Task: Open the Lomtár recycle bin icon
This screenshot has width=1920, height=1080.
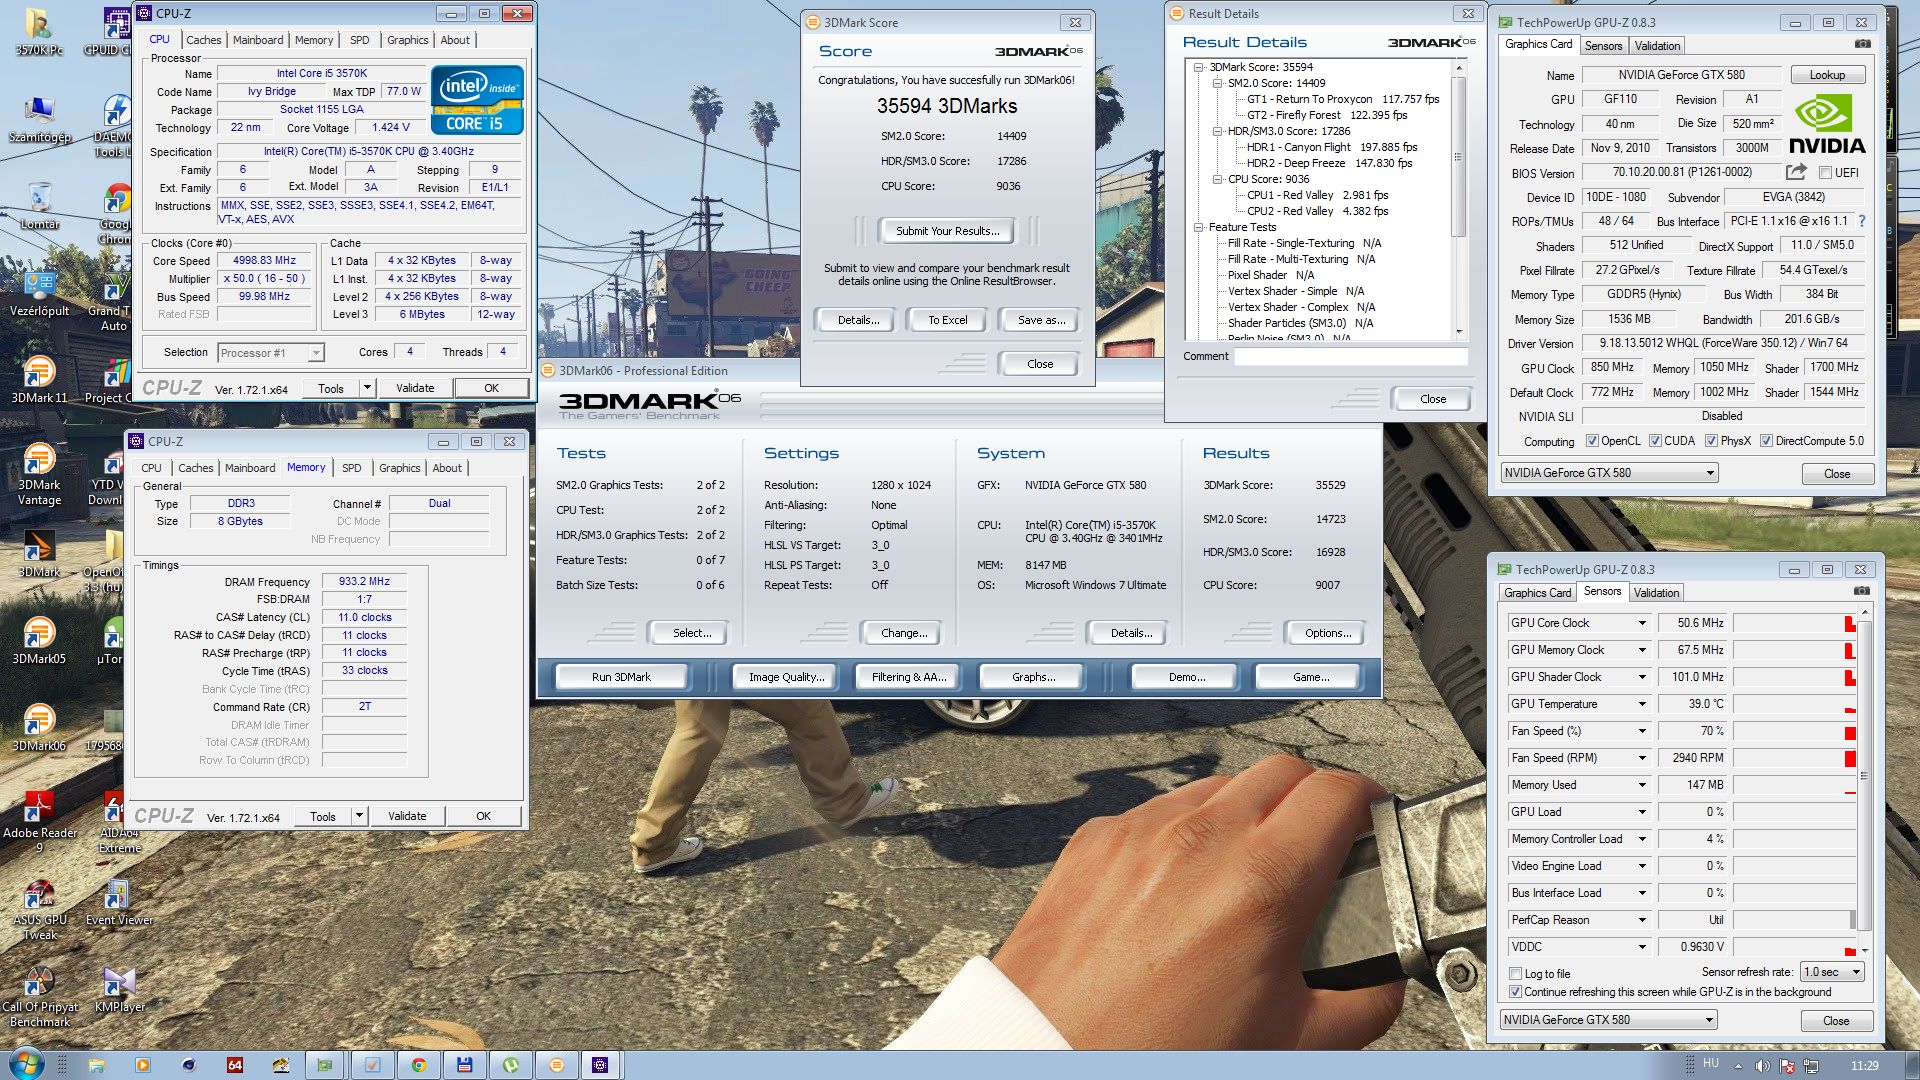Action: pos(39,207)
